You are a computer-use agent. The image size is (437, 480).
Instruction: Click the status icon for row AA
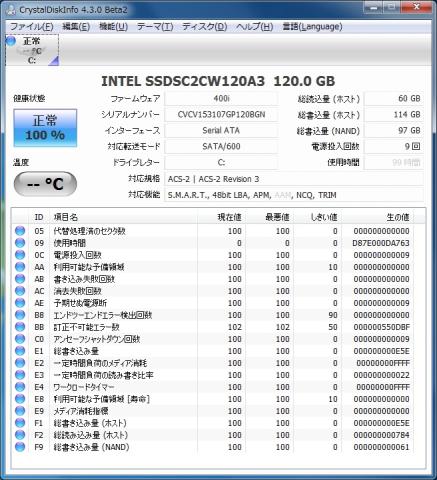tap(20, 267)
